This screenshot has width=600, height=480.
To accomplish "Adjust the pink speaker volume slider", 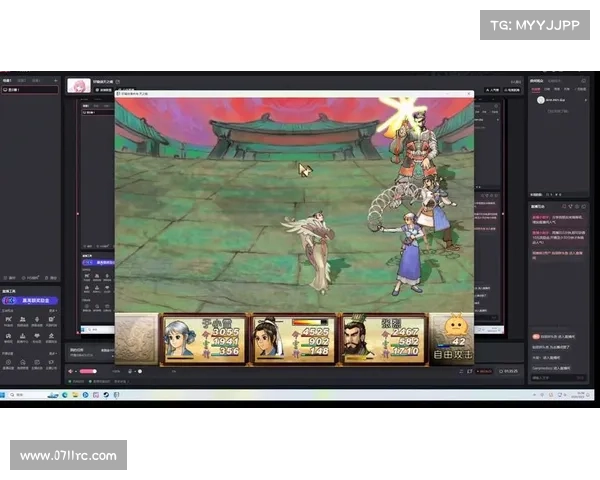I will pyautogui.click(x=88, y=371).
